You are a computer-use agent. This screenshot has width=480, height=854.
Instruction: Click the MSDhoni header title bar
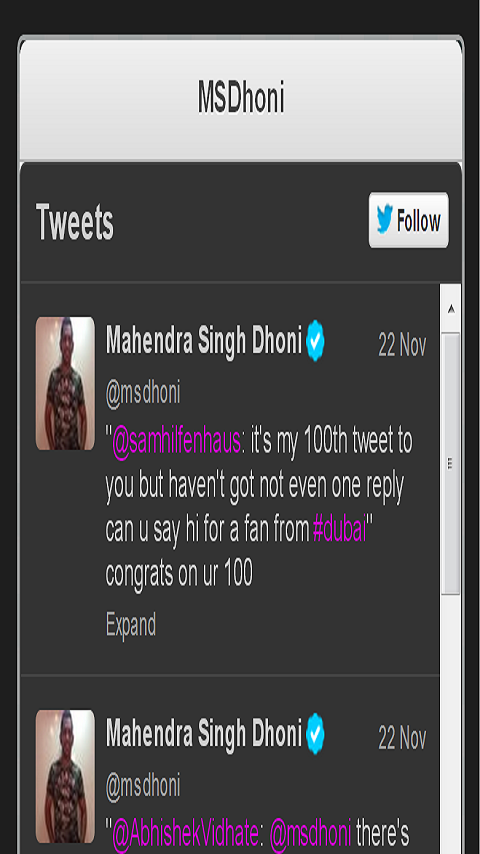(x=241, y=99)
